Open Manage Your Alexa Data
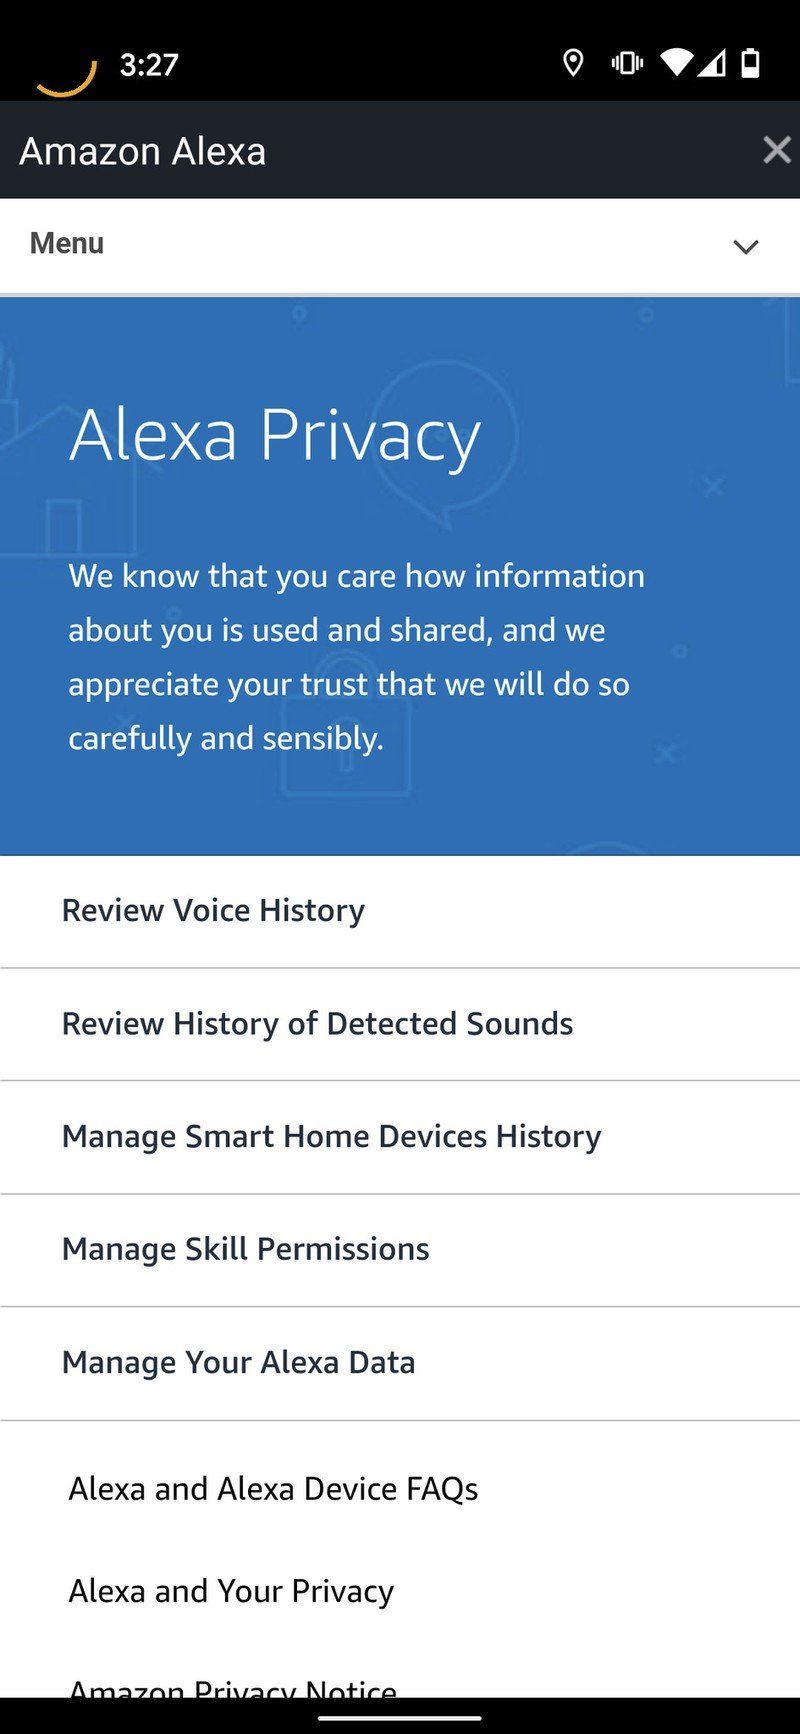The width and height of the screenshot is (800, 1734). point(238,1363)
